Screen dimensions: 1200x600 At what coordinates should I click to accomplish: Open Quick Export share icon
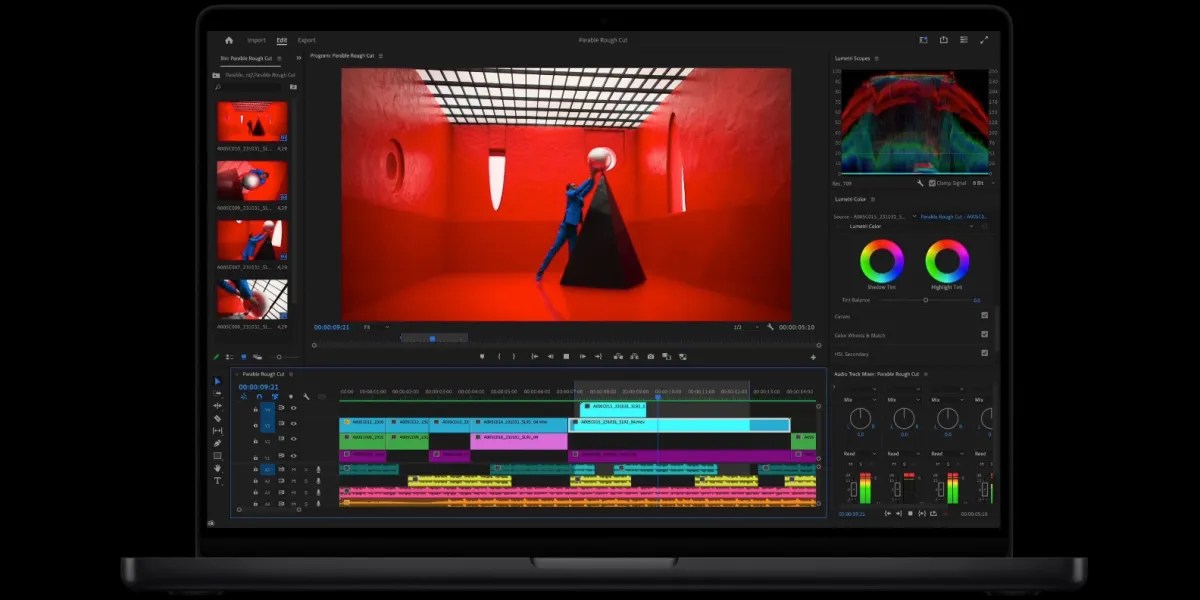[944, 40]
